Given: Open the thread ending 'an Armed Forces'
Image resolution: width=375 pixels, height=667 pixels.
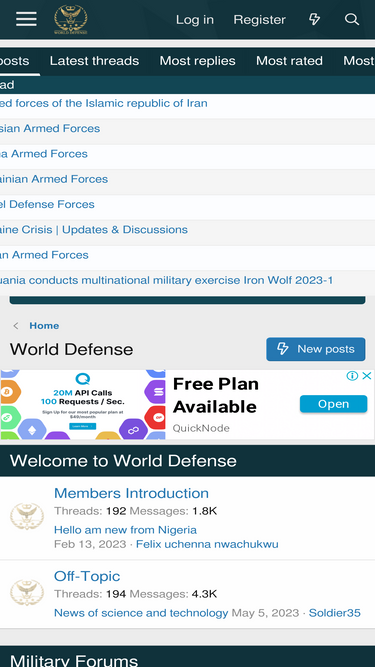Looking at the screenshot, I should (44, 255).
